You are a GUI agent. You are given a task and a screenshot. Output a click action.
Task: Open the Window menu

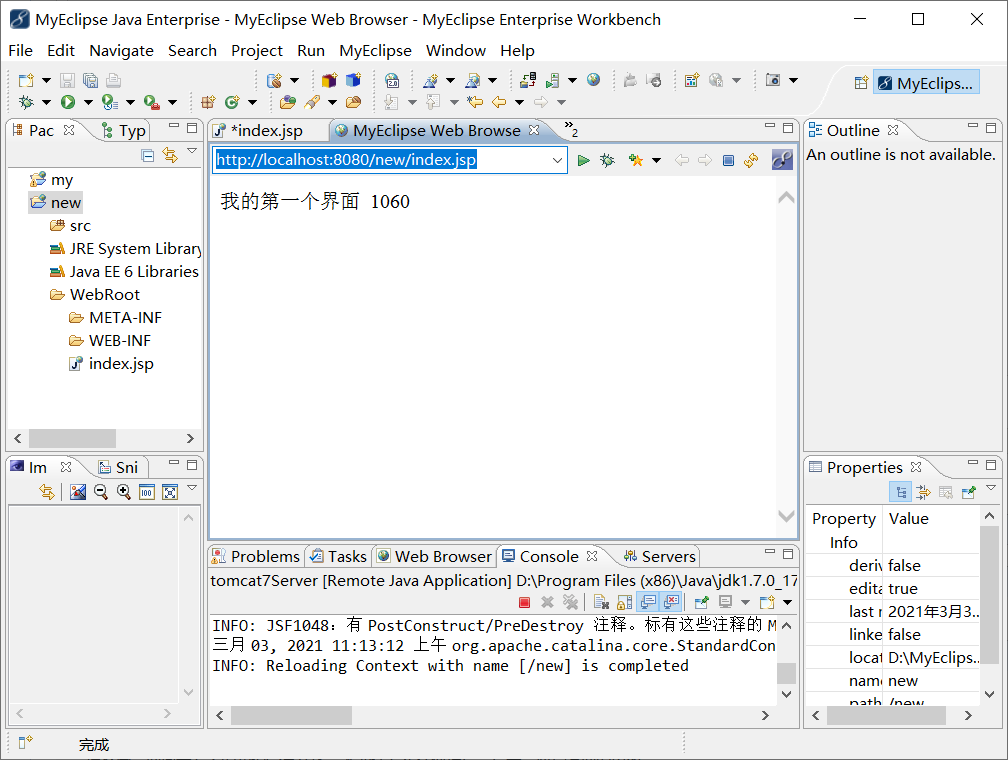(x=455, y=50)
